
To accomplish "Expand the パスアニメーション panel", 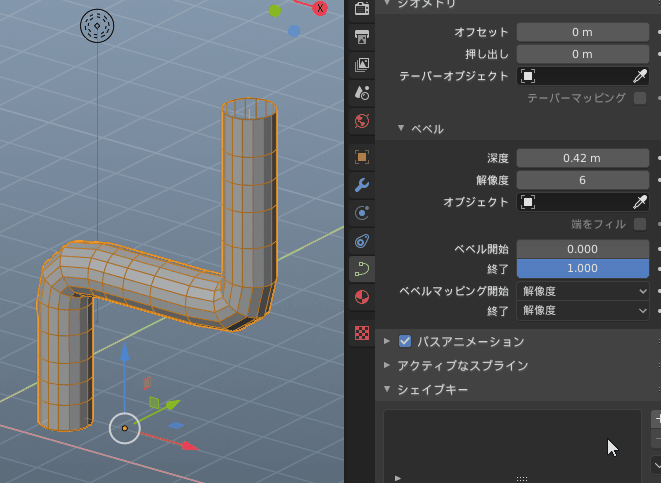I will [387, 341].
